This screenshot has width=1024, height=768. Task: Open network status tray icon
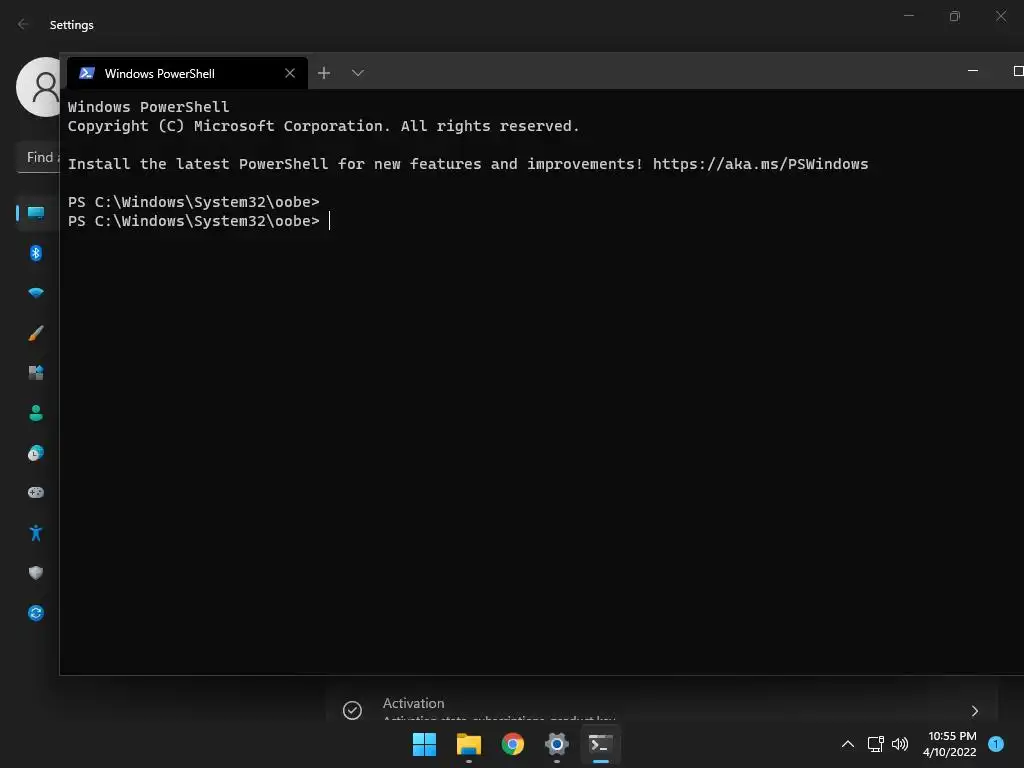[x=876, y=744]
